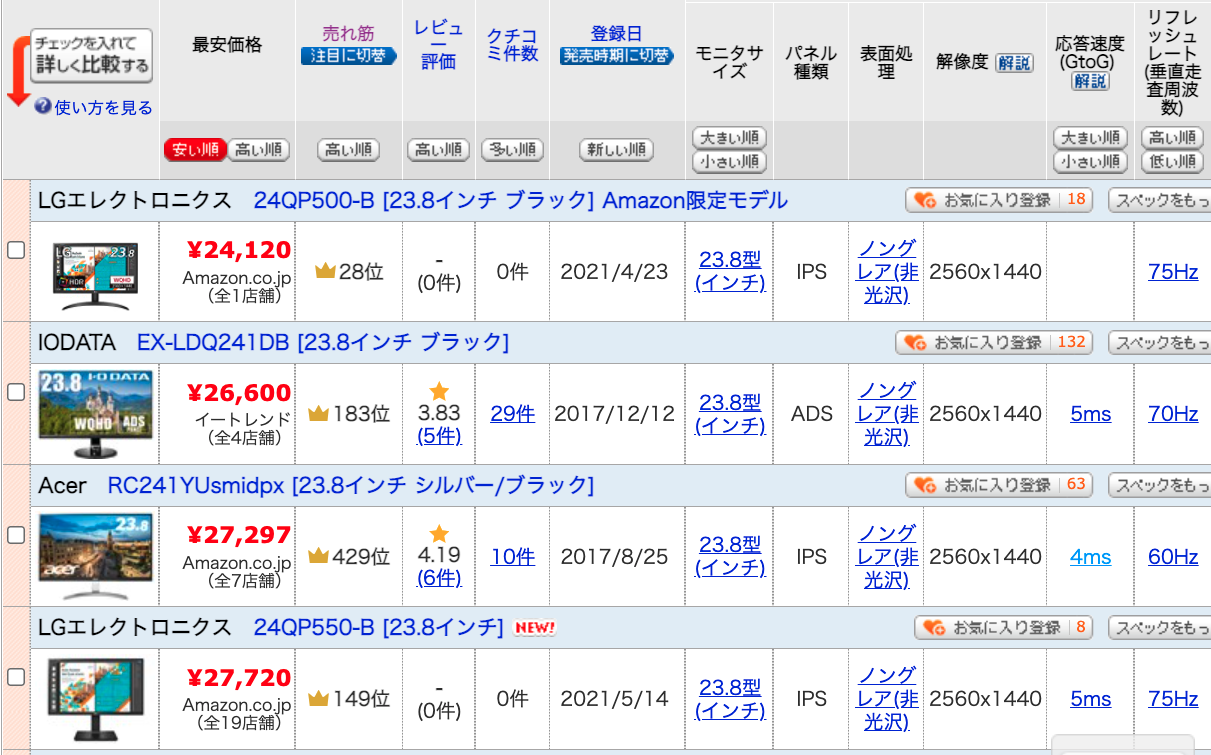1211x755 pixels.
Task: Open ノングレア link in EX-LDQ241DB row
Action: pyautogui.click(x=886, y=413)
